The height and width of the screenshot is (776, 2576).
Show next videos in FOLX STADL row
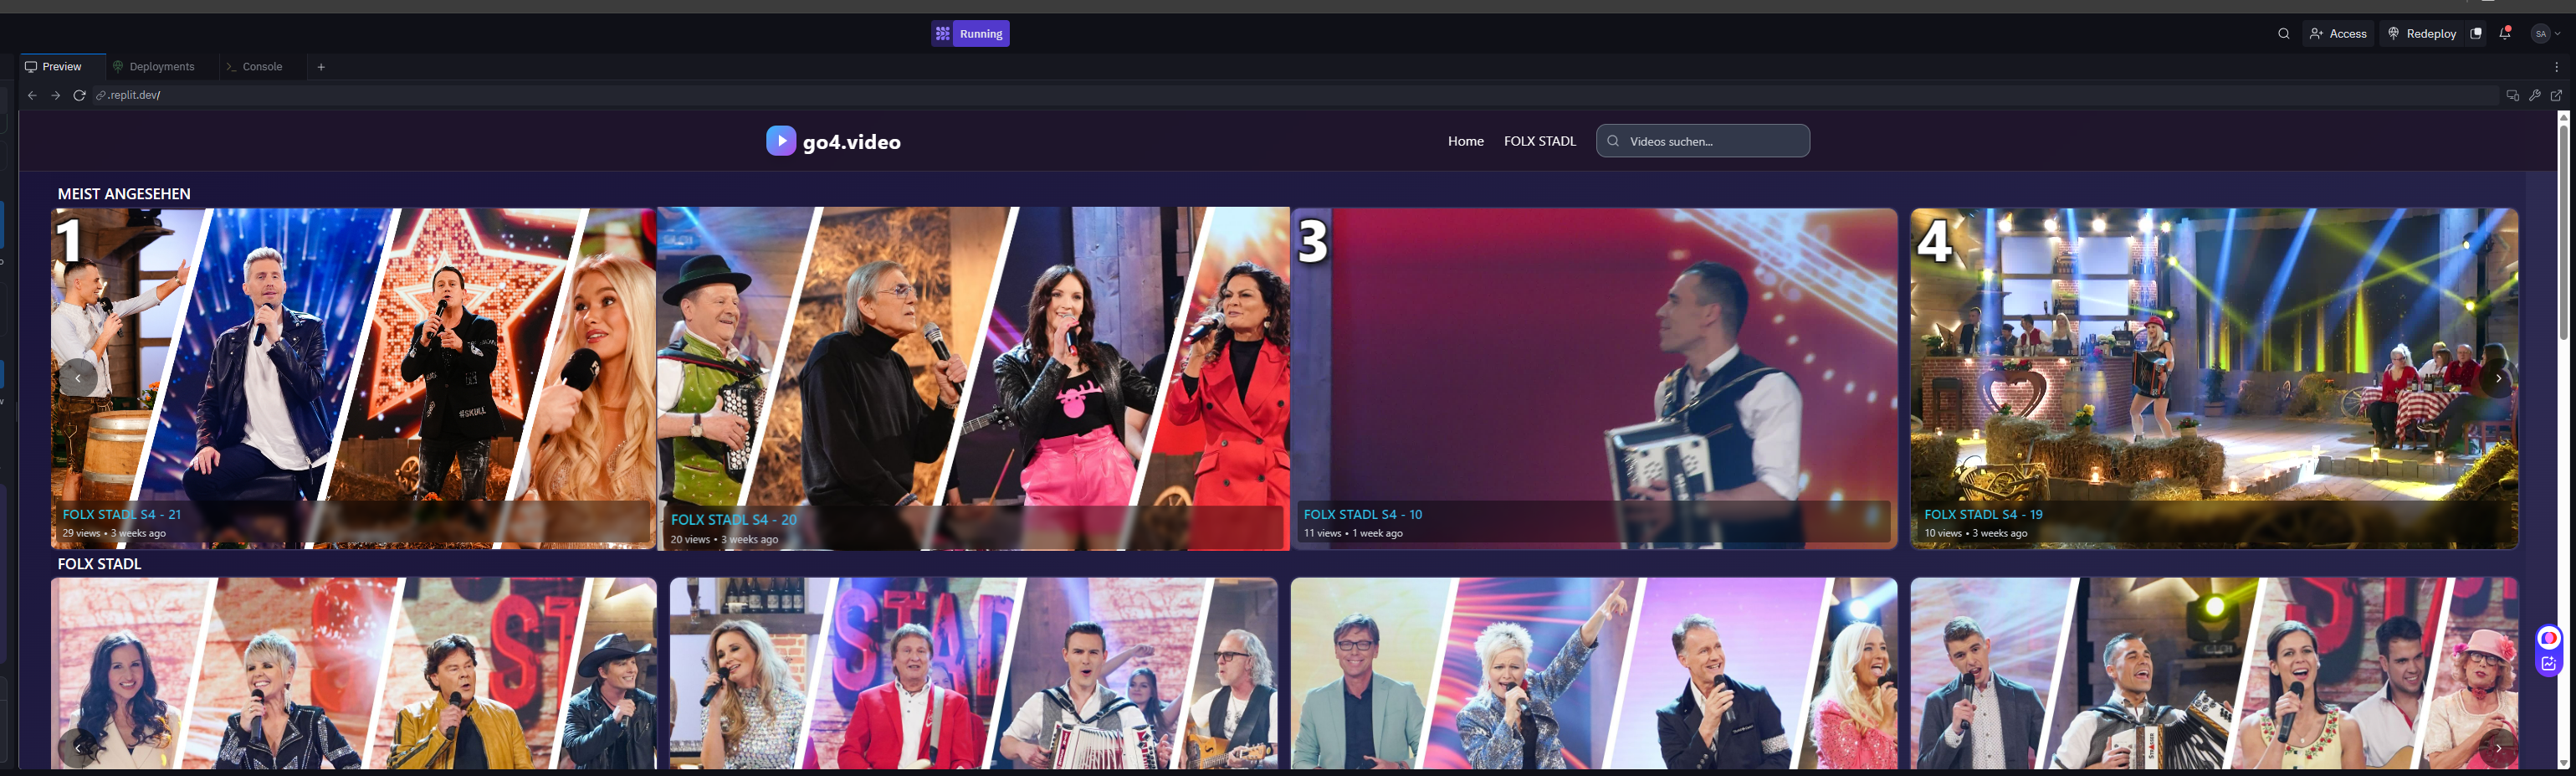(x=2498, y=747)
